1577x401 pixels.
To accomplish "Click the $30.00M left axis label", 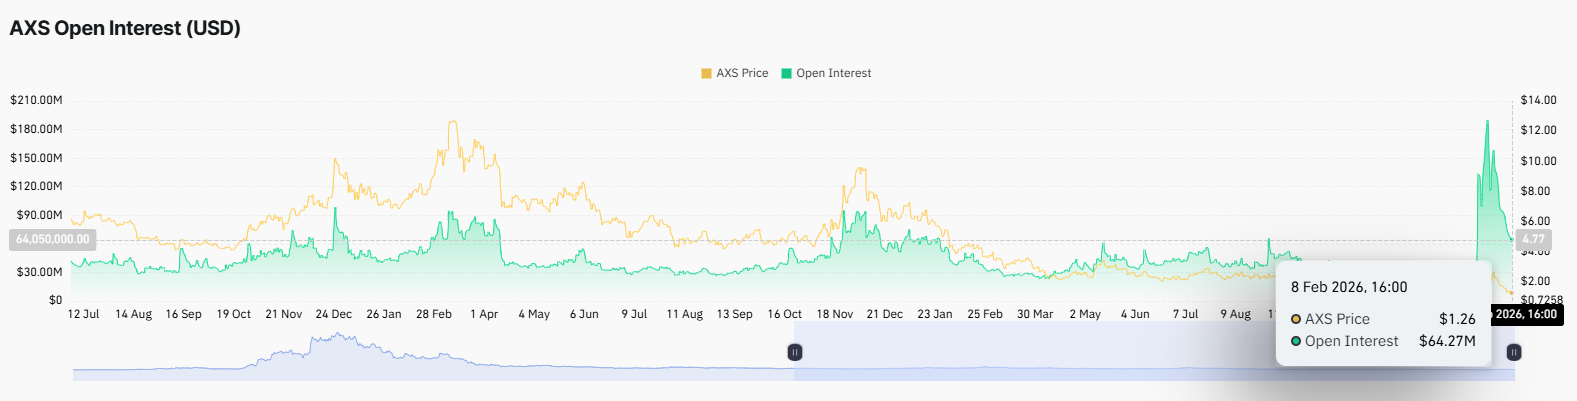I will tap(39, 272).
